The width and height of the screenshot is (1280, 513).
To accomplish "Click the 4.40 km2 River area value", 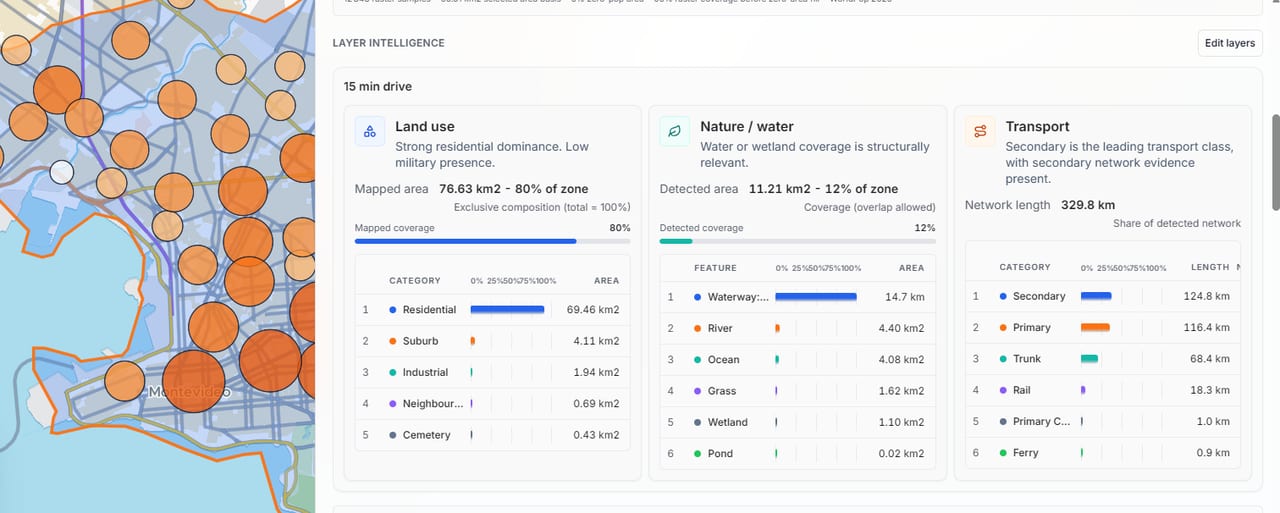I will pyautogui.click(x=901, y=328).
